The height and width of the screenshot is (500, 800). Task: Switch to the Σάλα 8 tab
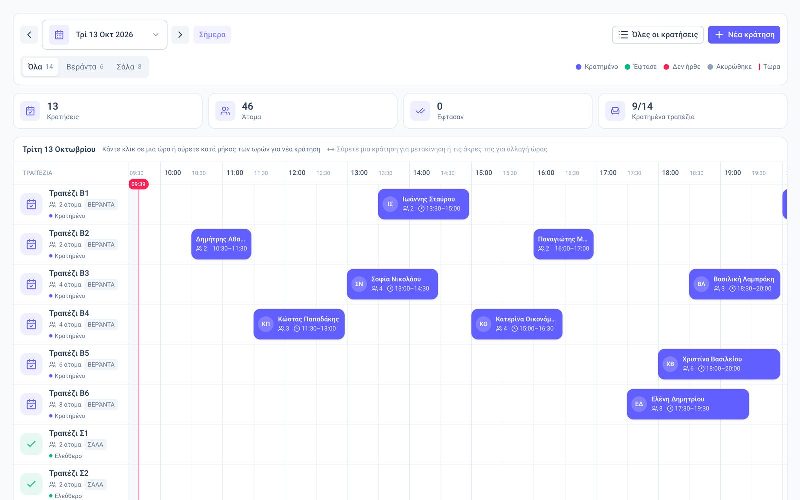tap(129, 67)
